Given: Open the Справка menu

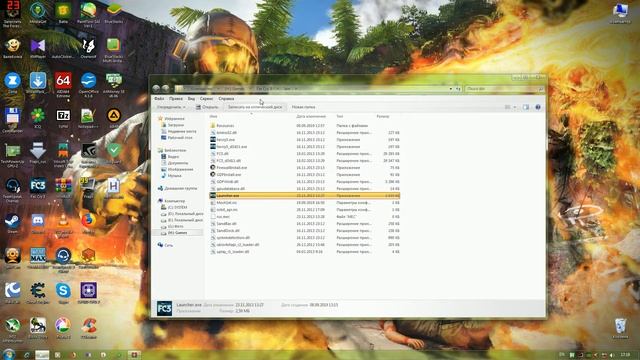Looking at the screenshot, I should [226, 98].
